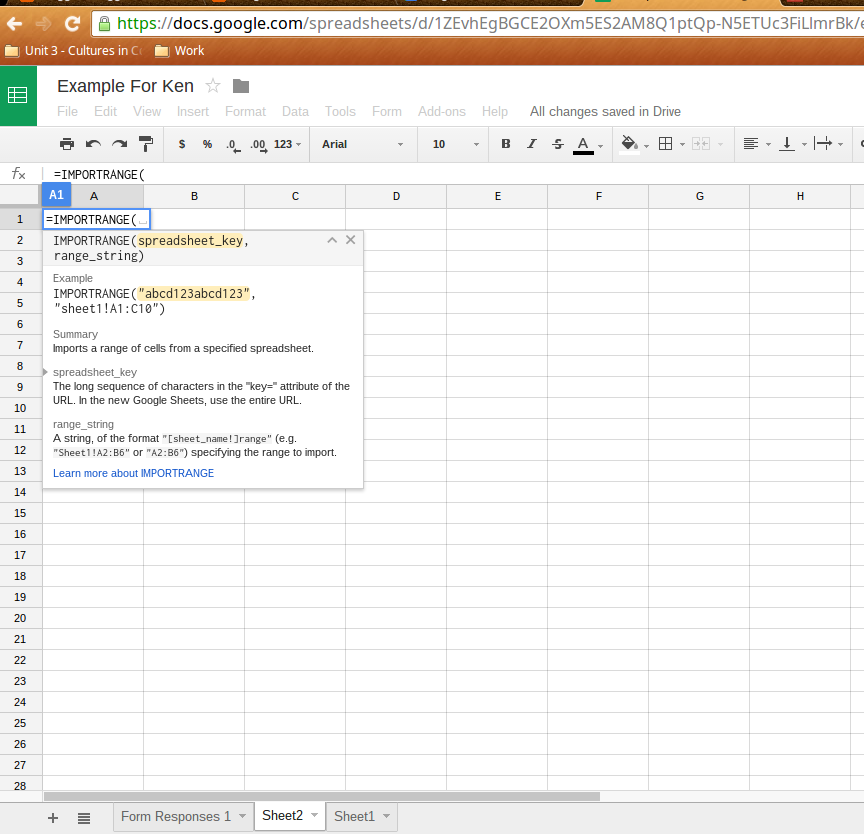Open the Help menu

pos(495,111)
